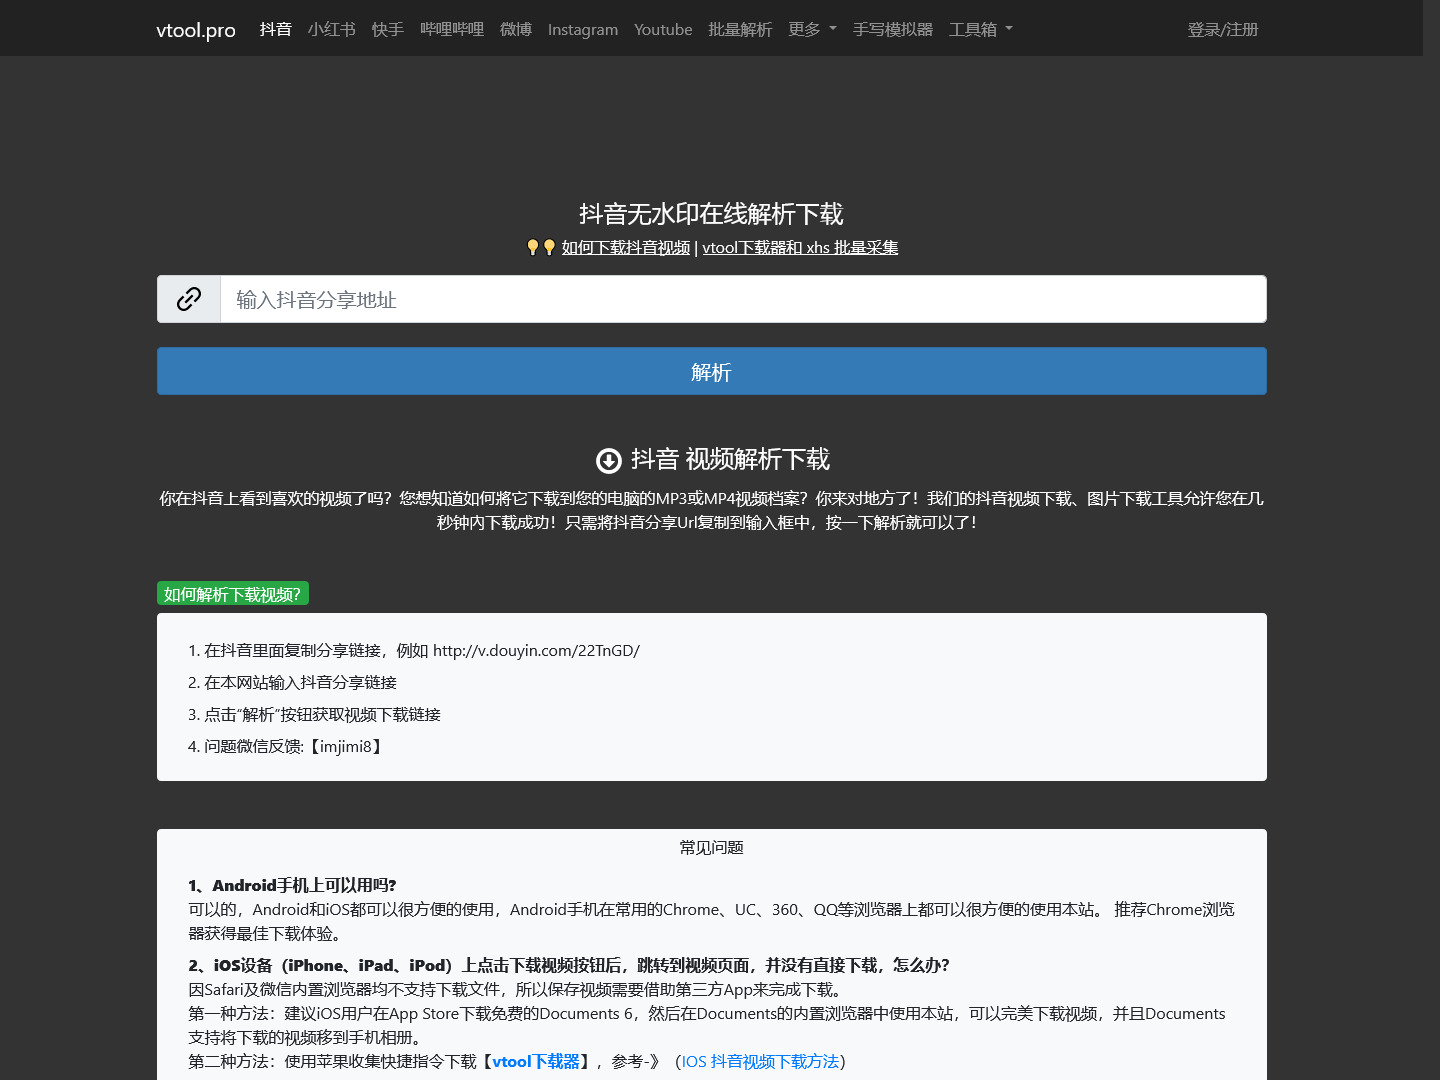
Task: Click the green 如何解析下载视频? badge
Action: 233,594
